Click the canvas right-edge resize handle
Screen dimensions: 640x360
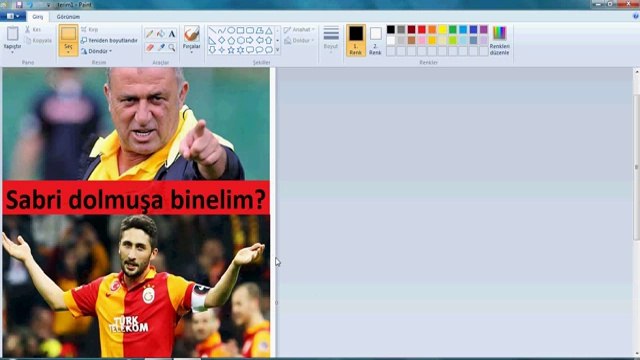point(276,303)
